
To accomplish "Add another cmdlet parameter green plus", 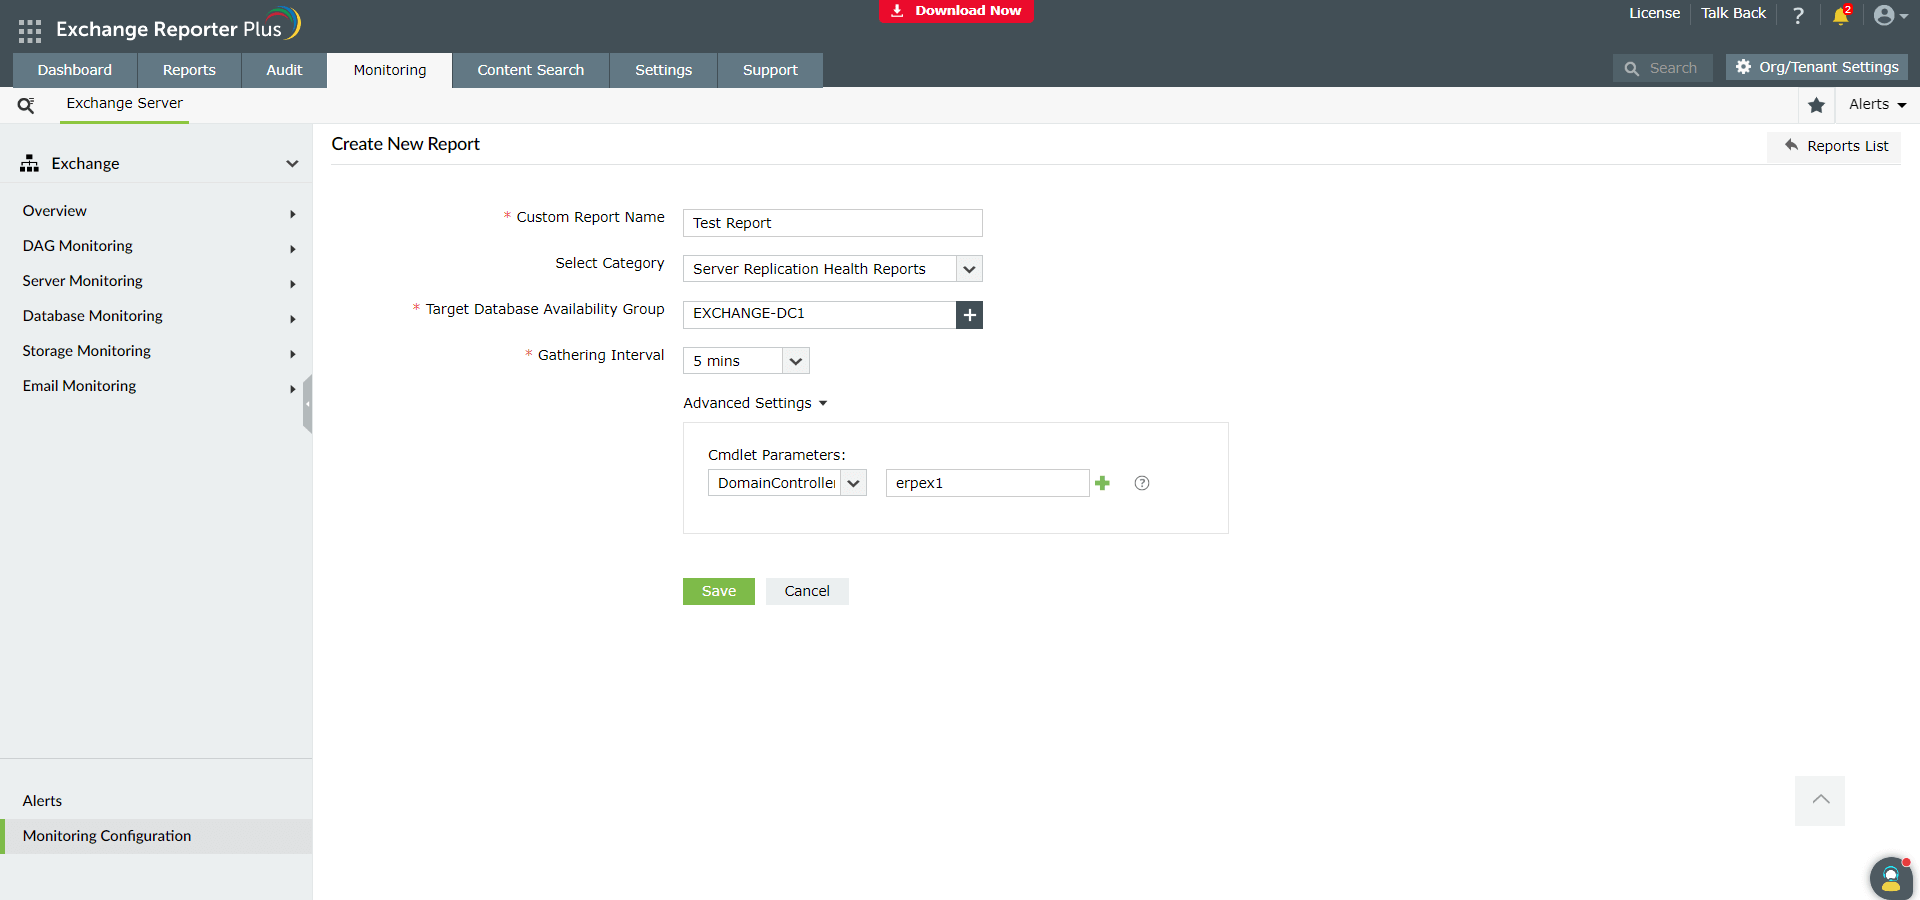I will (1102, 483).
